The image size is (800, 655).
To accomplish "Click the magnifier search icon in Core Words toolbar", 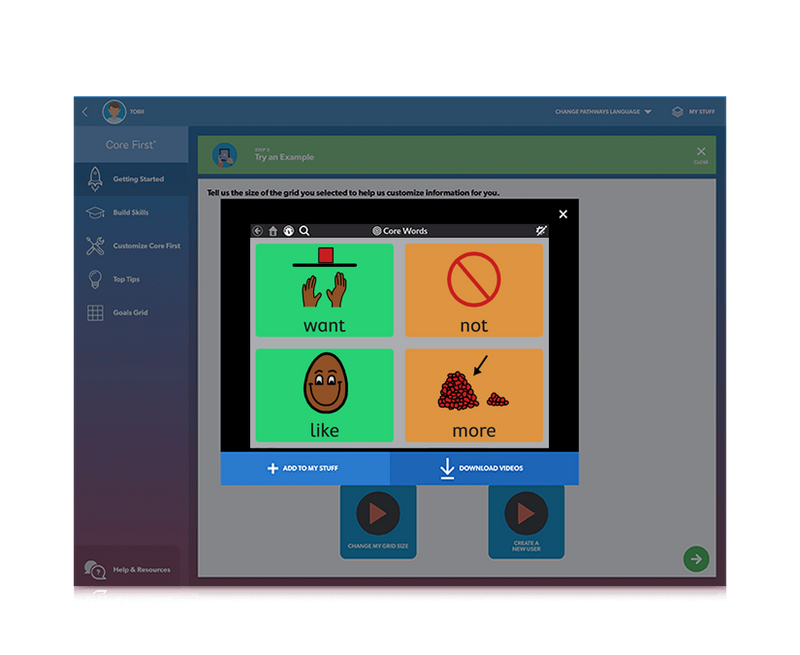I will (x=304, y=231).
